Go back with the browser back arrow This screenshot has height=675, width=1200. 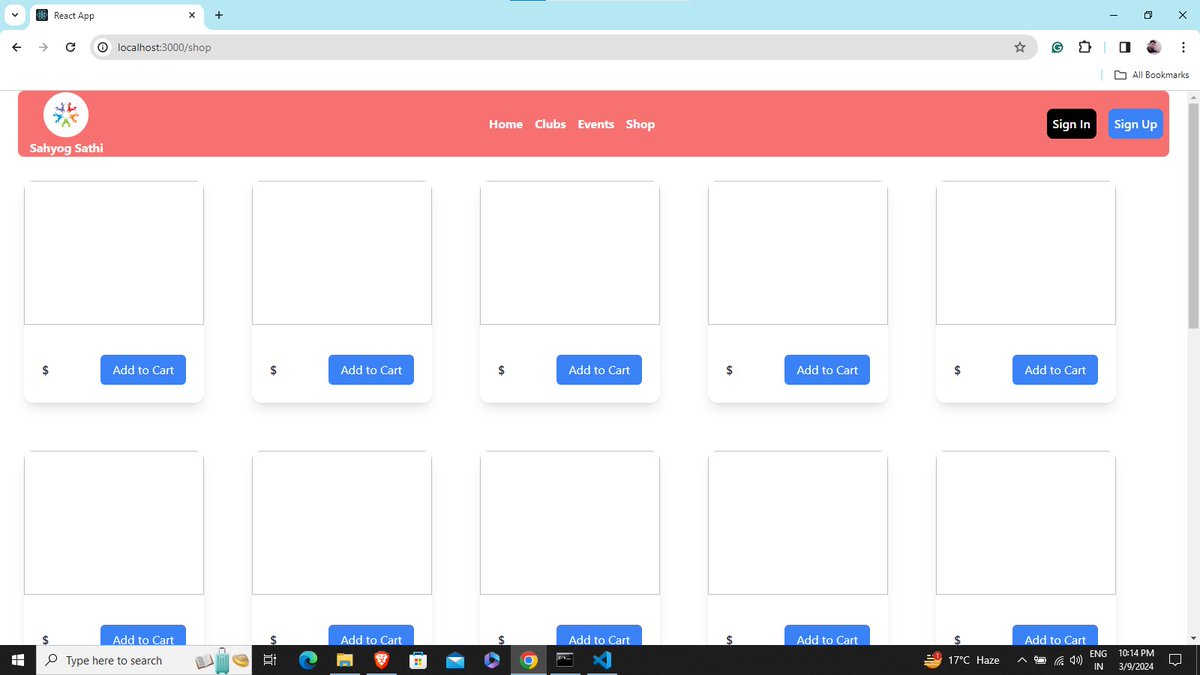tap(17, 47)
